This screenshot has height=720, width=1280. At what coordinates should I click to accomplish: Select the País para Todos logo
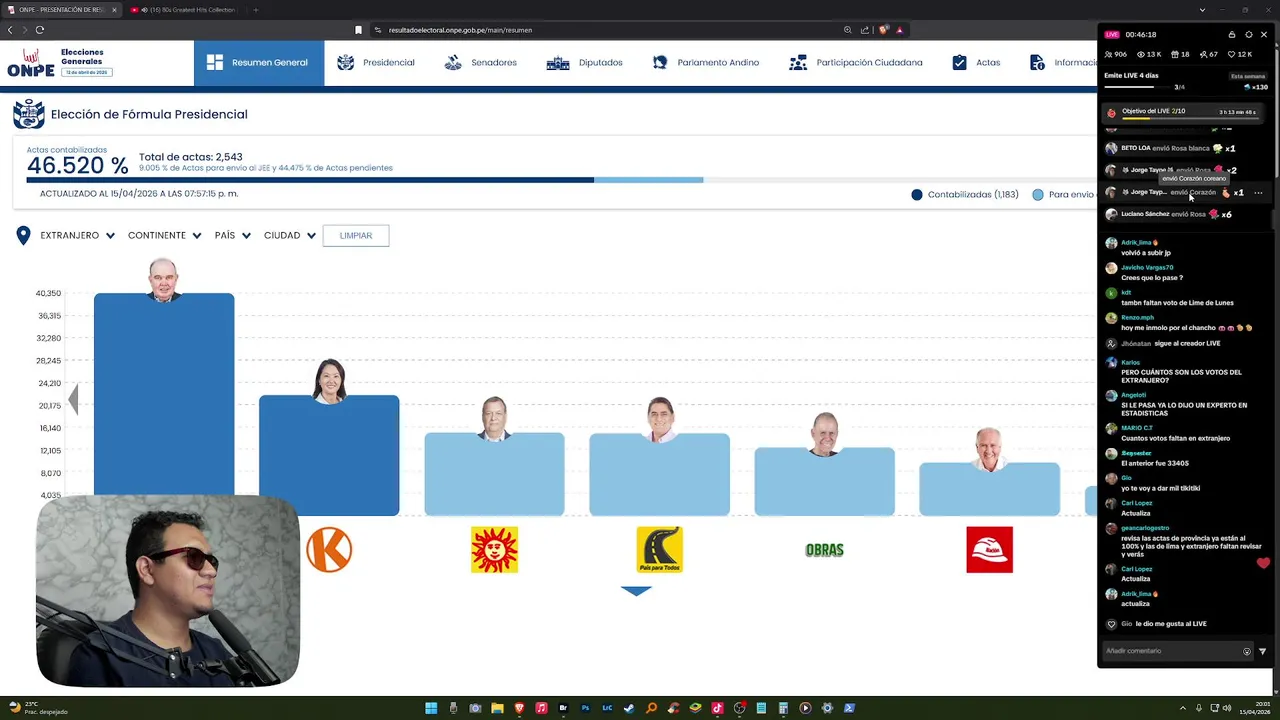coord(659,550)
